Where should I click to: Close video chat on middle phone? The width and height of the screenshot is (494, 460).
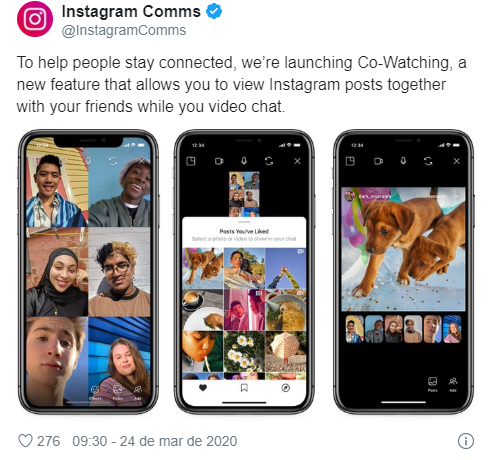click(297, 161)
